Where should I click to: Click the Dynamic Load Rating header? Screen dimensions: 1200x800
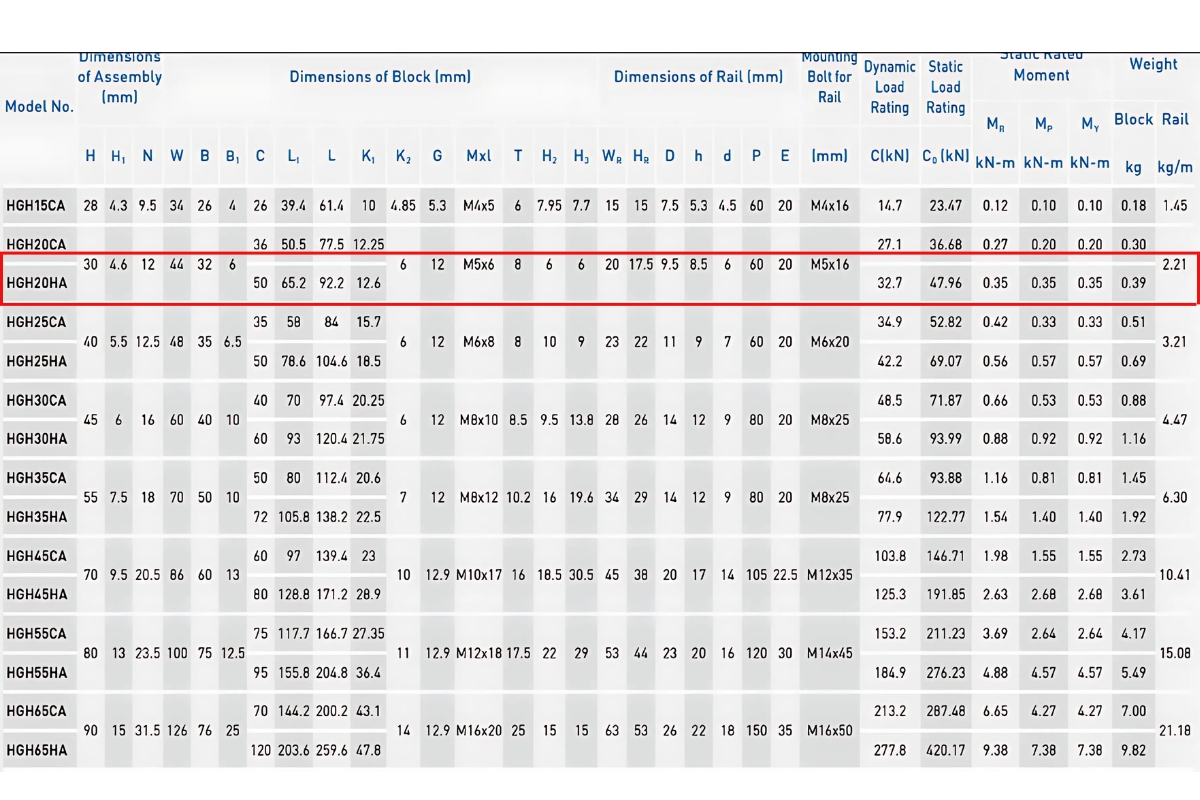click(889, 87)
